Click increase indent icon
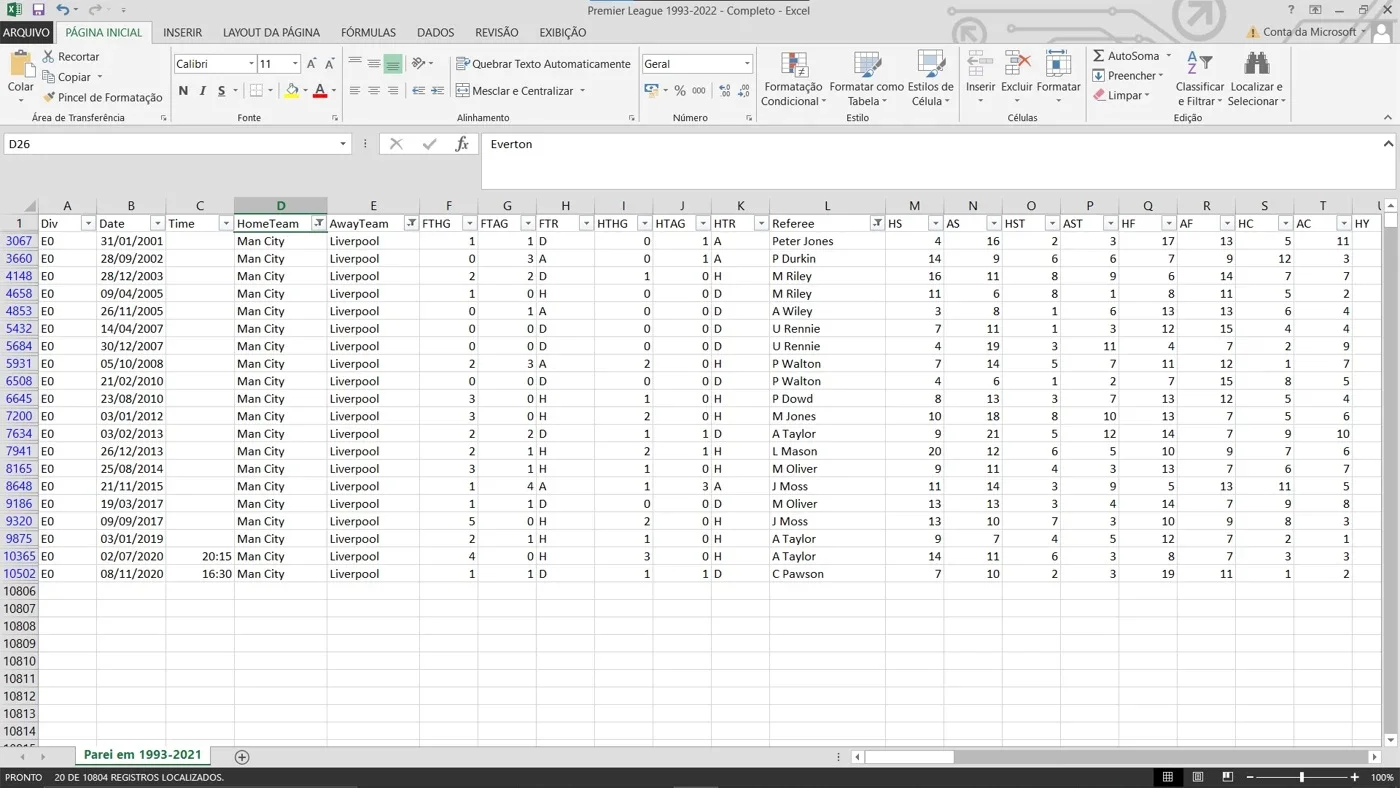The image size is (1400, 788). (438, 91)
